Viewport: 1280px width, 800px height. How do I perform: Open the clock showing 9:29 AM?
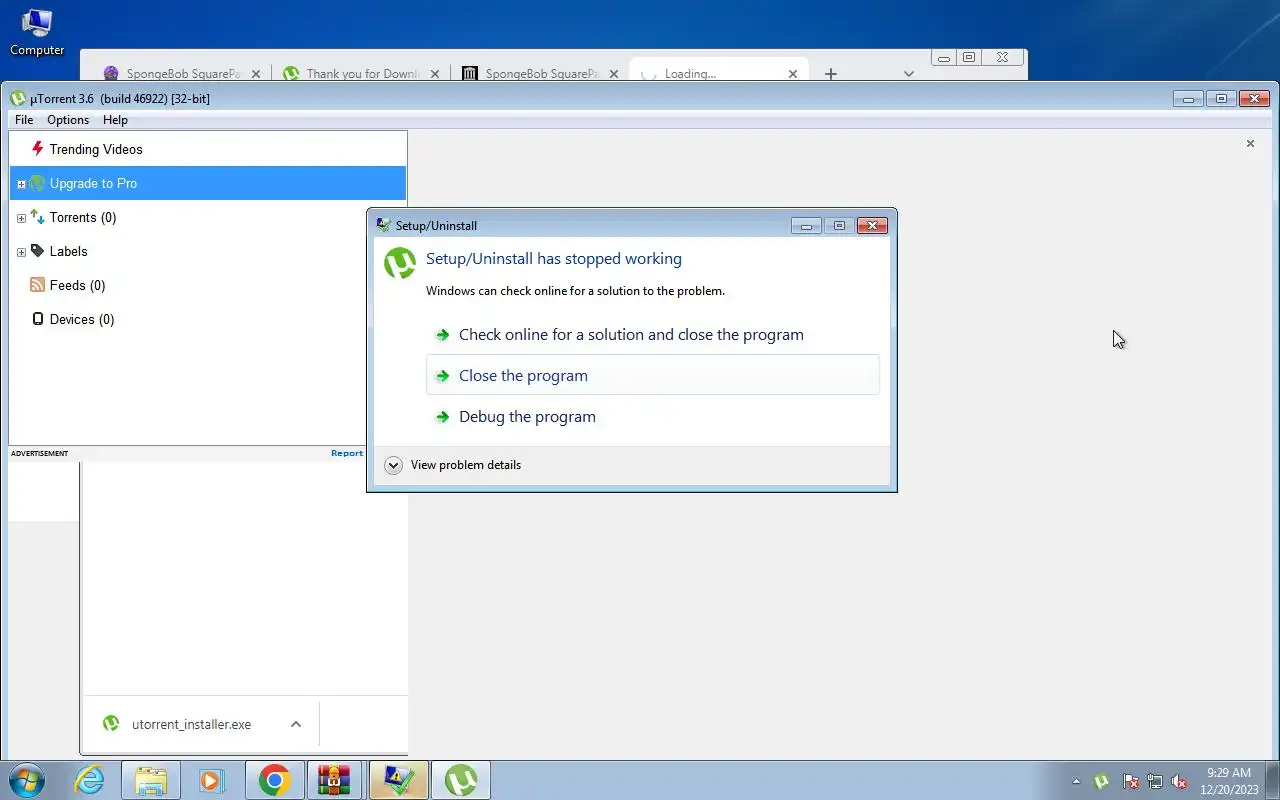point(1229,780)
